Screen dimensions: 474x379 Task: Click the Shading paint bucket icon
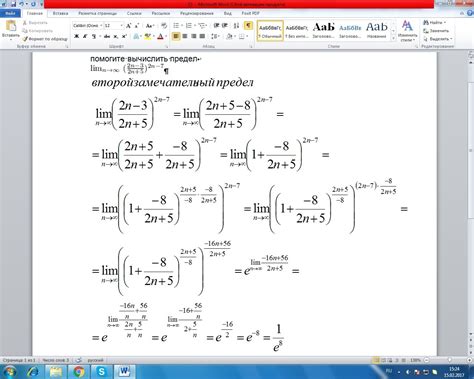pyautogui.click(x=229, y=36)
